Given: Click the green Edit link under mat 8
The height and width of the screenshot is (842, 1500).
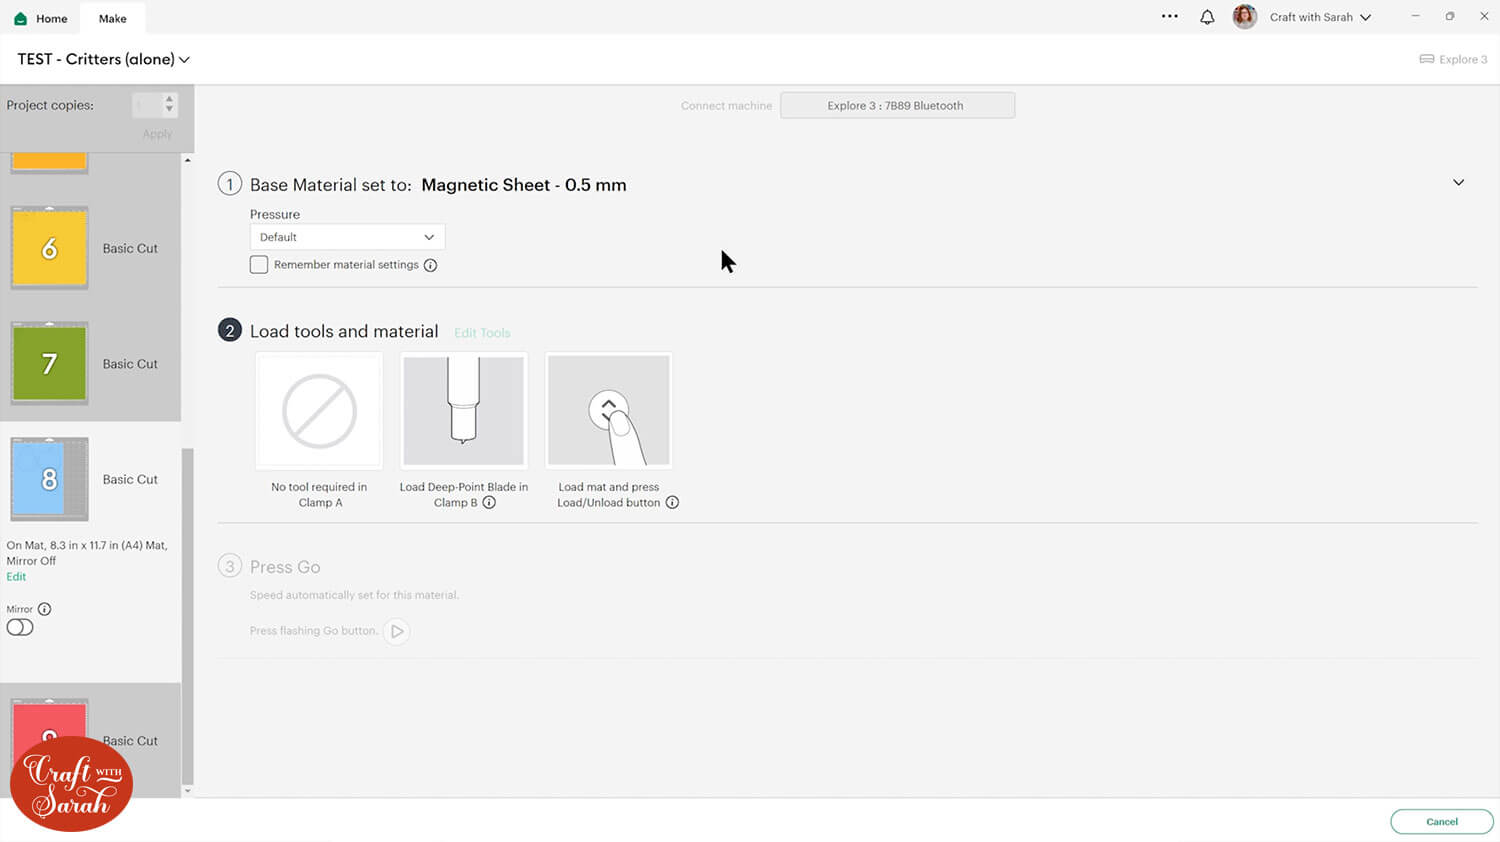Looking at the screenshot, I should [x=16, y=577].
